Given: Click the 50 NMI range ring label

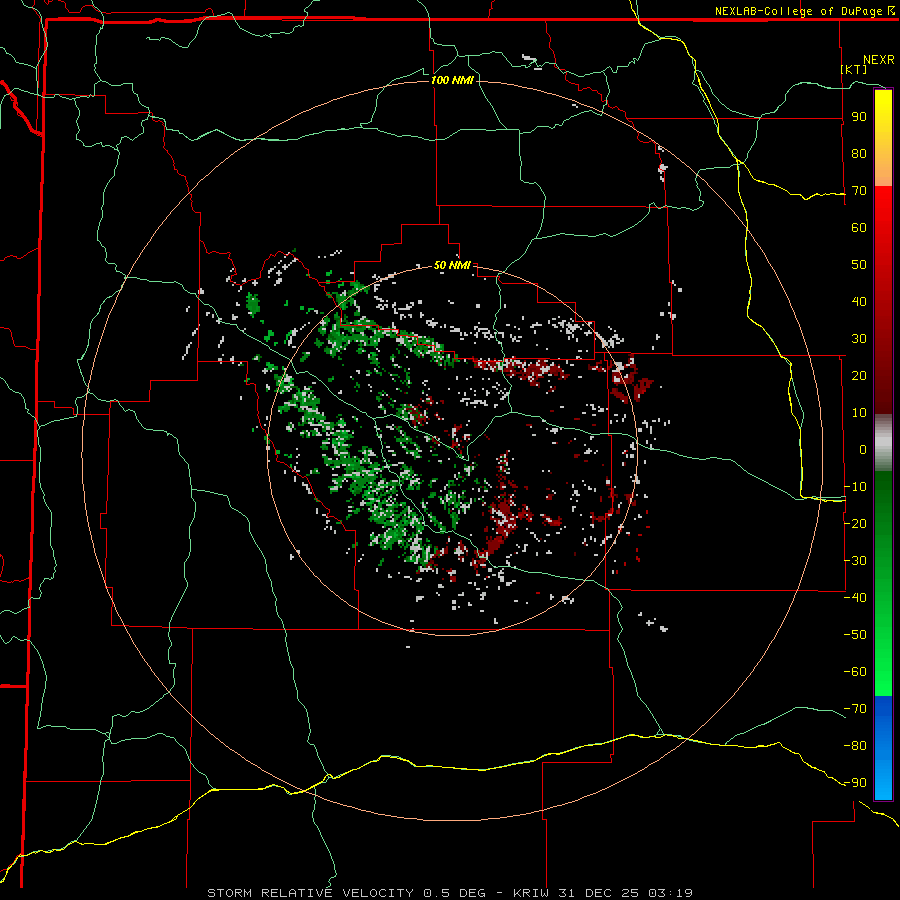Looking at the screenshot, I should pyautogui.click(x=452, y=265).
